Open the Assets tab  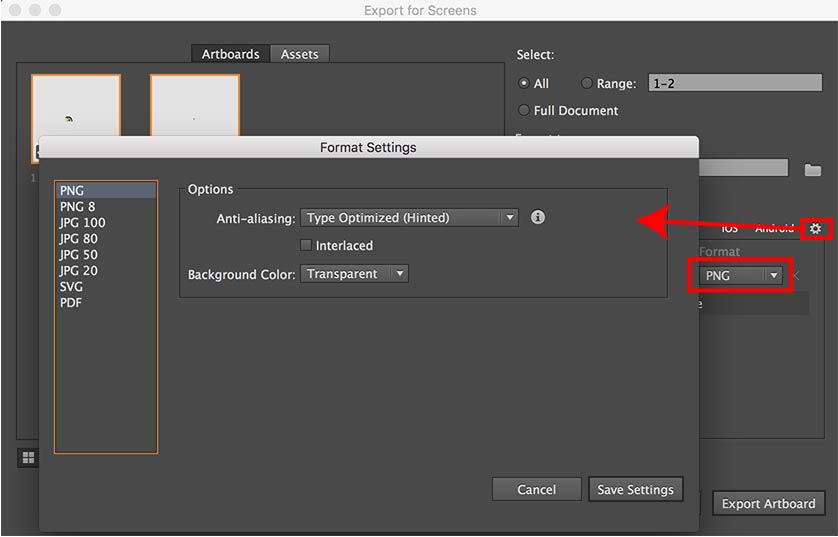[299, 54]
